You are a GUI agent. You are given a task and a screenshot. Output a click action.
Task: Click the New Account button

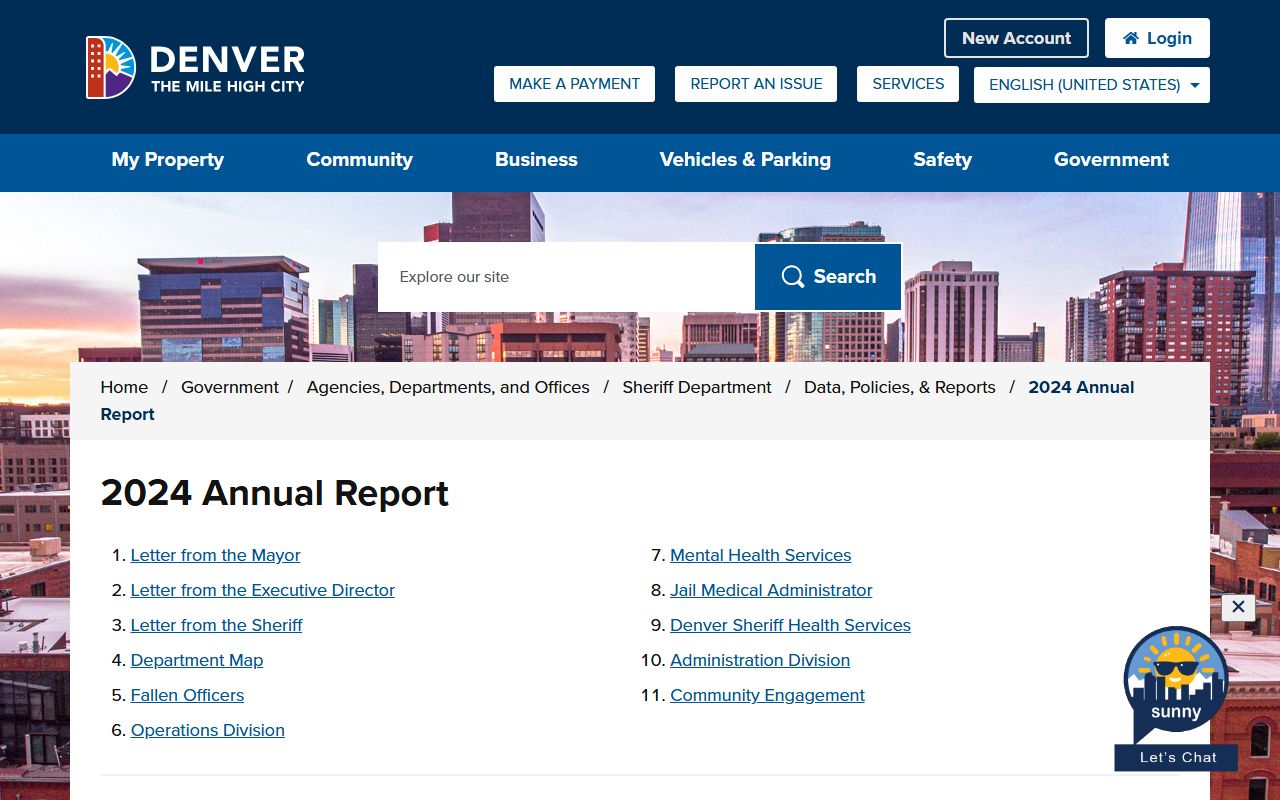click(x=1016, y=38)
